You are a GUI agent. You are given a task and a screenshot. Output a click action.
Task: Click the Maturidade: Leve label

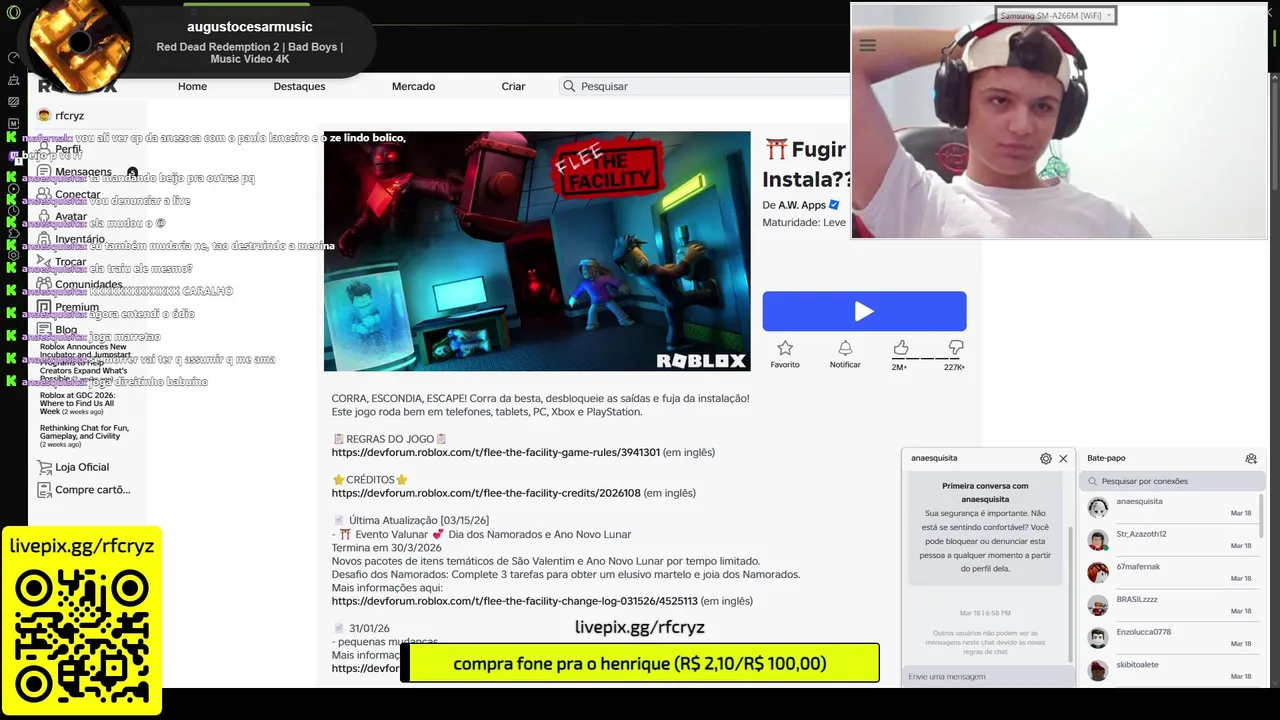[804, 223]
